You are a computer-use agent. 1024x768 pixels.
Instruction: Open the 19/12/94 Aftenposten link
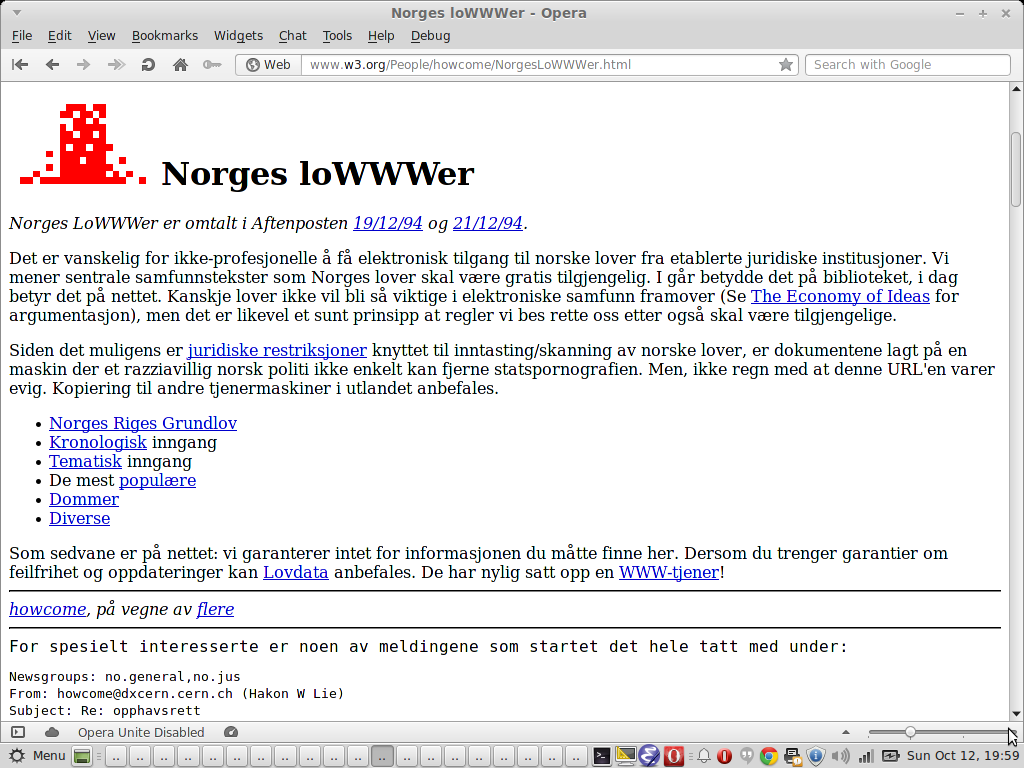click(x=388, y=223)
